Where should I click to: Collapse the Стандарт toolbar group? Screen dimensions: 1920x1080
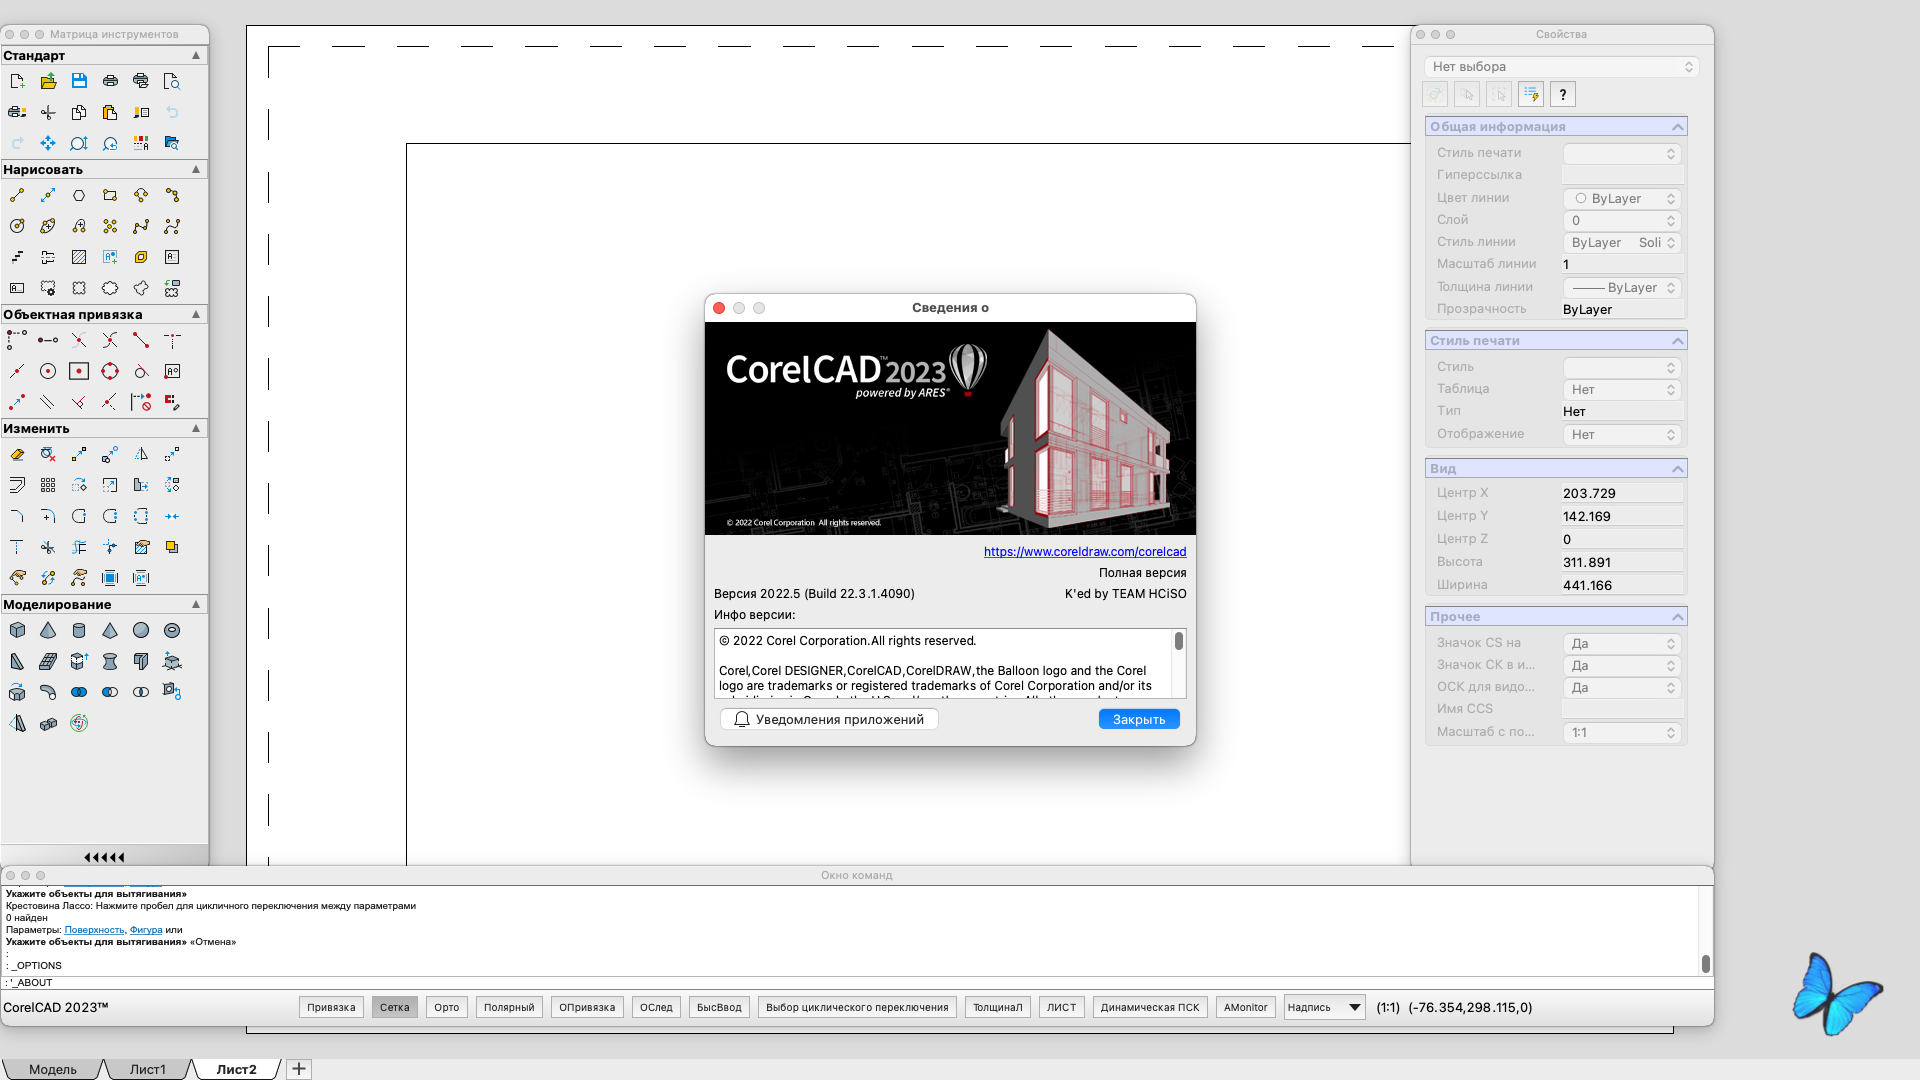pos(196,55)
